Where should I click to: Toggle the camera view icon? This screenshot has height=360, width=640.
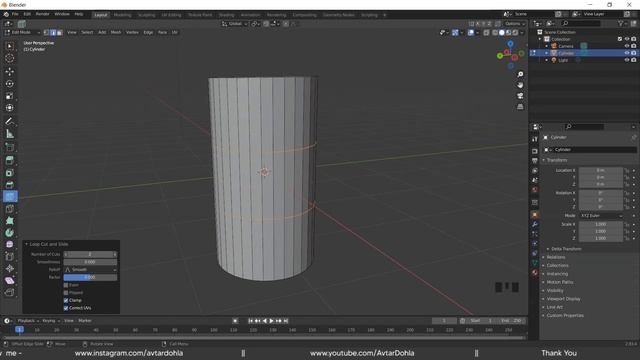(520, 96)
